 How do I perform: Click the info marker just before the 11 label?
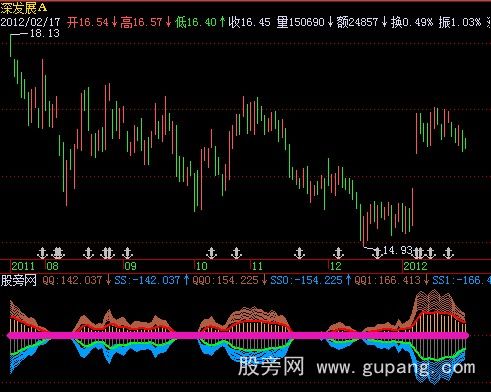point(236,253)
